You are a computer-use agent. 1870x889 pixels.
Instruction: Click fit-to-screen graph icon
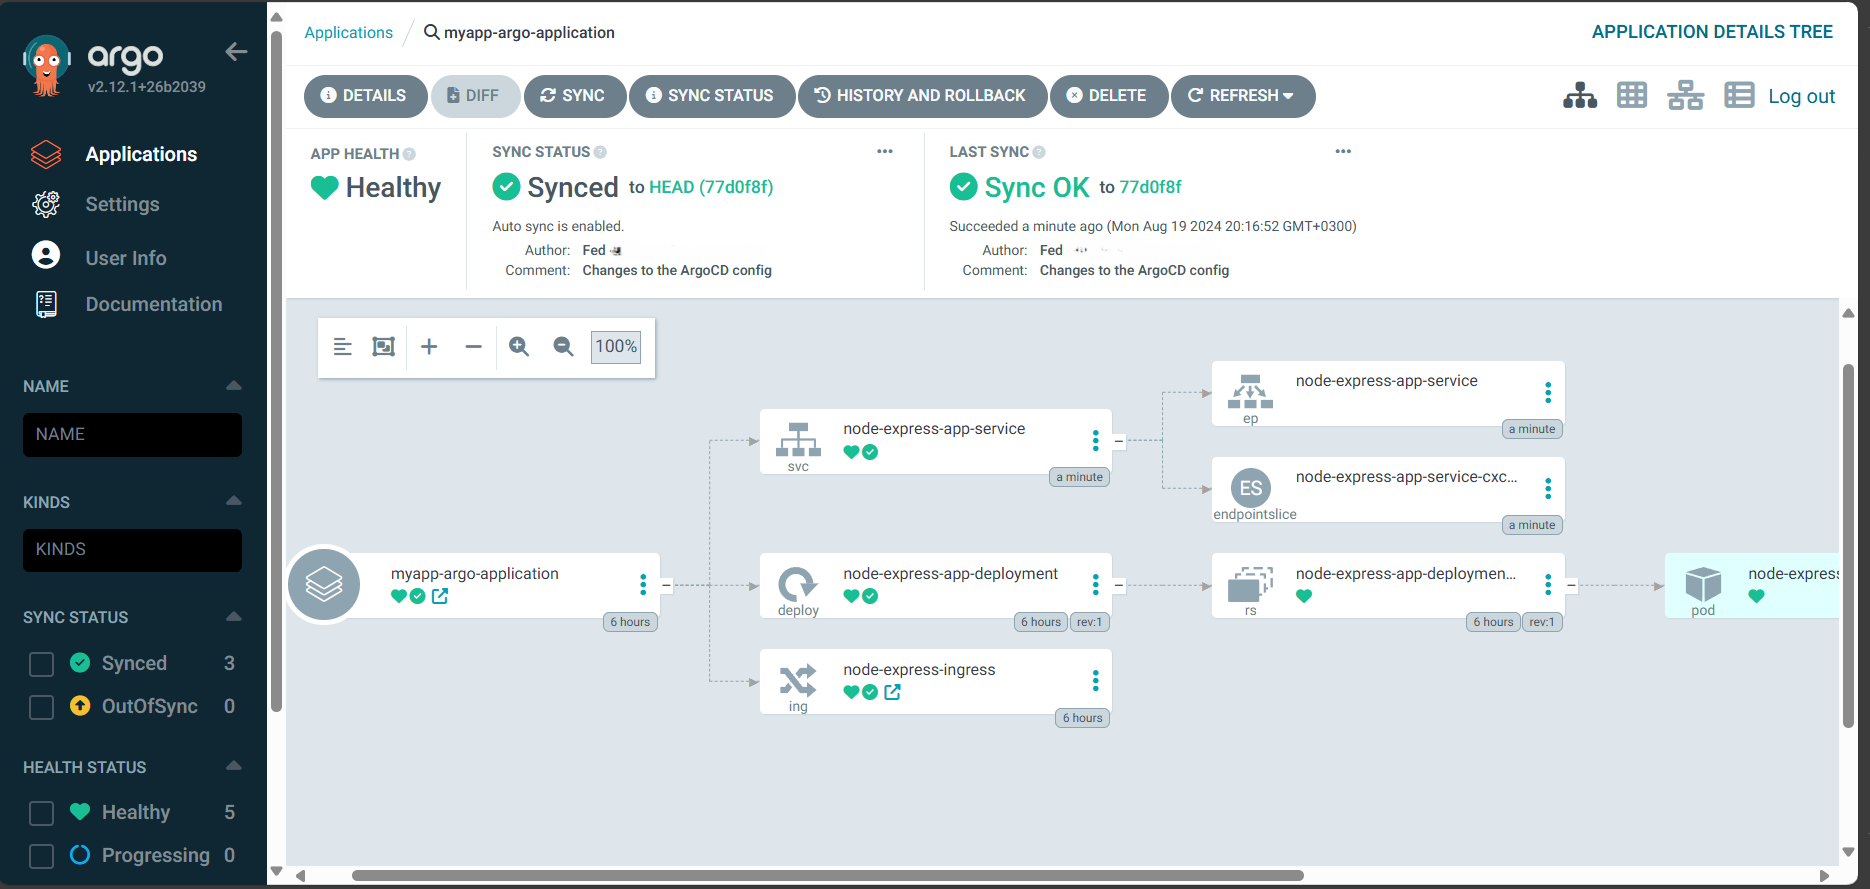coord(383,347)
